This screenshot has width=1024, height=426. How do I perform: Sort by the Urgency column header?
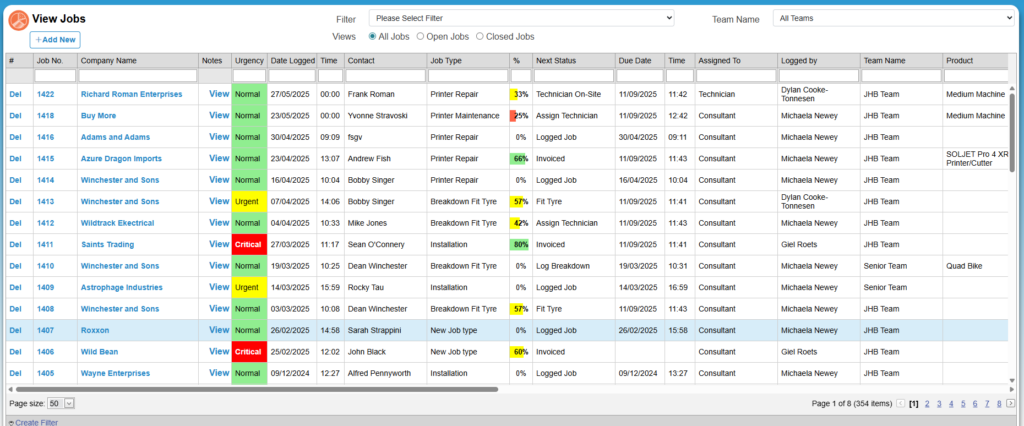pyautogui.click(x=249, y=61)
